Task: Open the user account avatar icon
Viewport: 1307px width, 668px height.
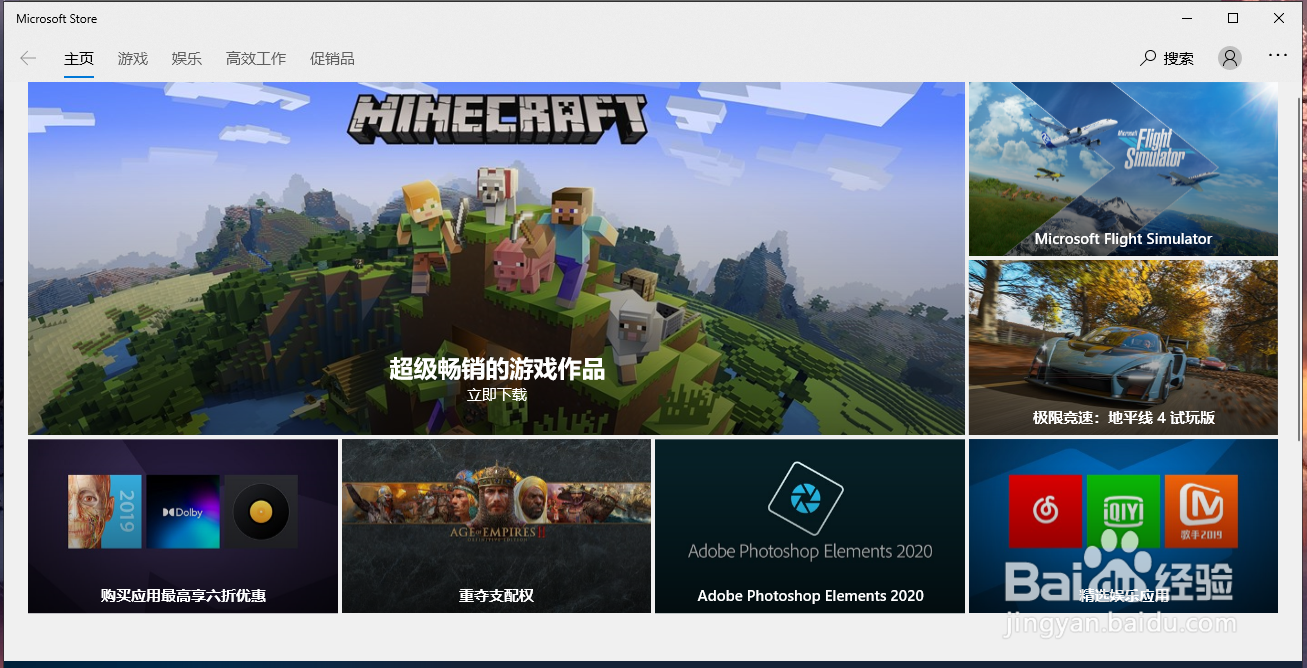Action: point(1230,58)
